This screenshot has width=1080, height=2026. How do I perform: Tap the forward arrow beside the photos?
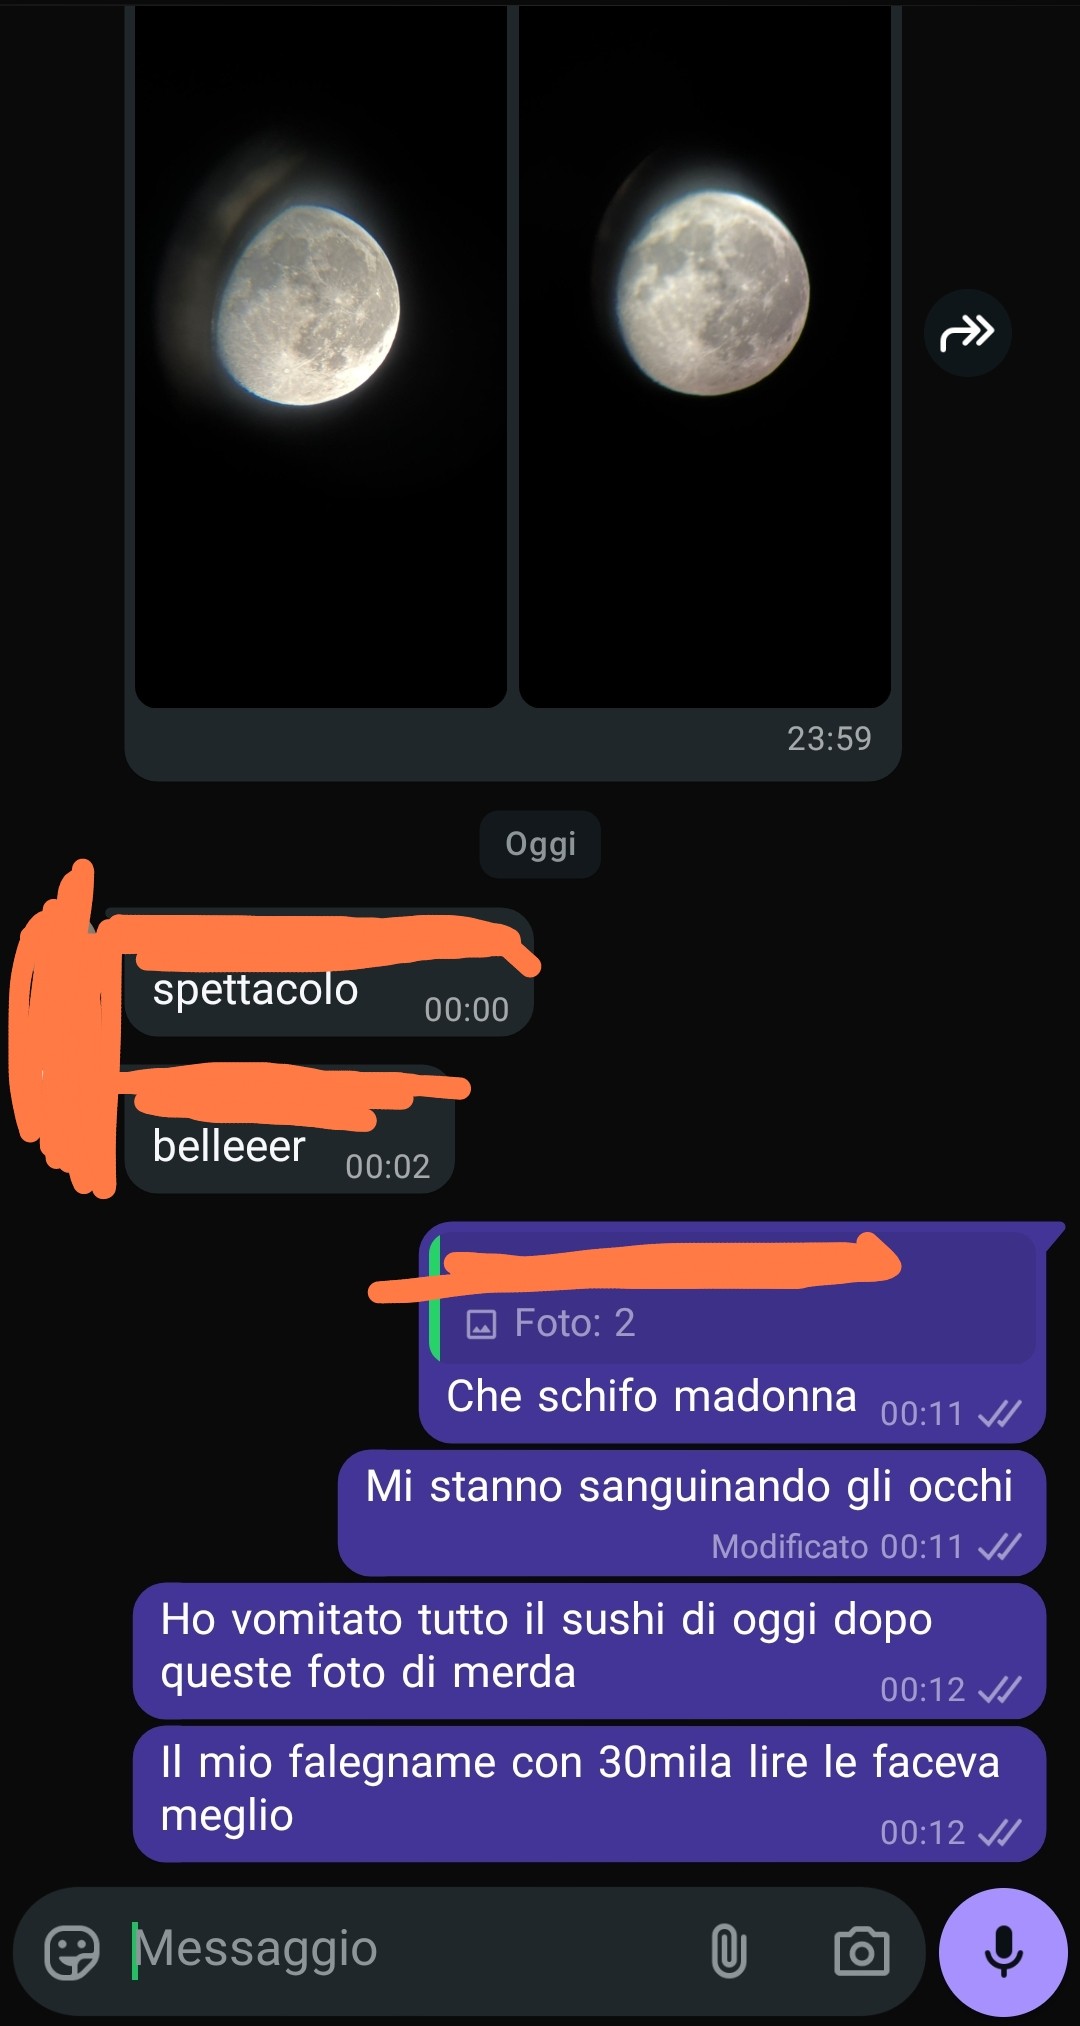pos(967,333)
